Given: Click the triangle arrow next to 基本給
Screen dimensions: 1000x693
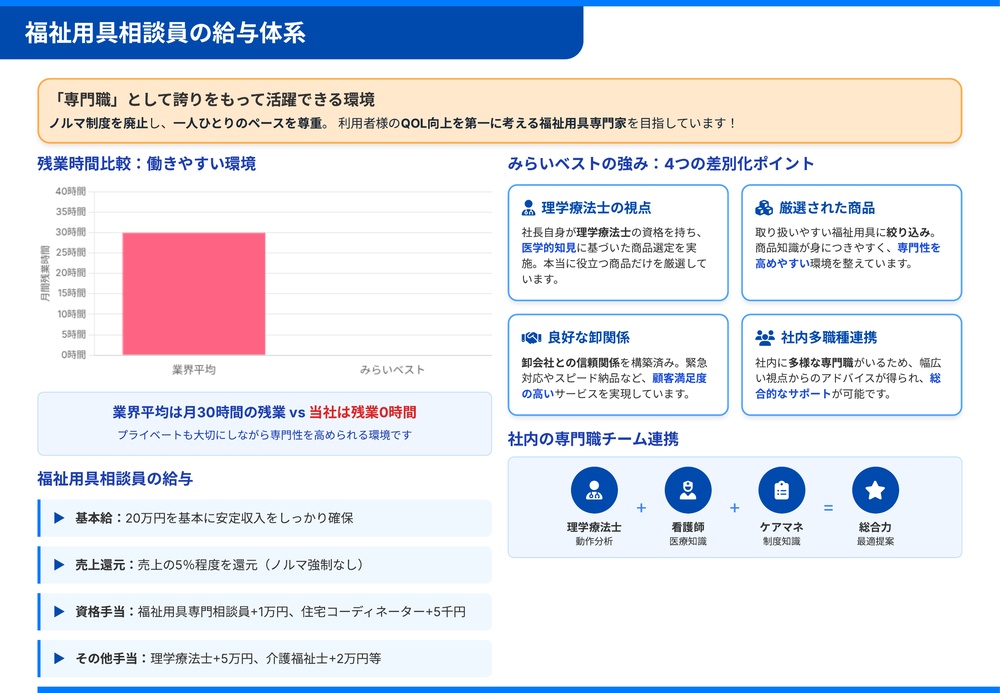Looking at the screenshot, I should coord(59,518).
